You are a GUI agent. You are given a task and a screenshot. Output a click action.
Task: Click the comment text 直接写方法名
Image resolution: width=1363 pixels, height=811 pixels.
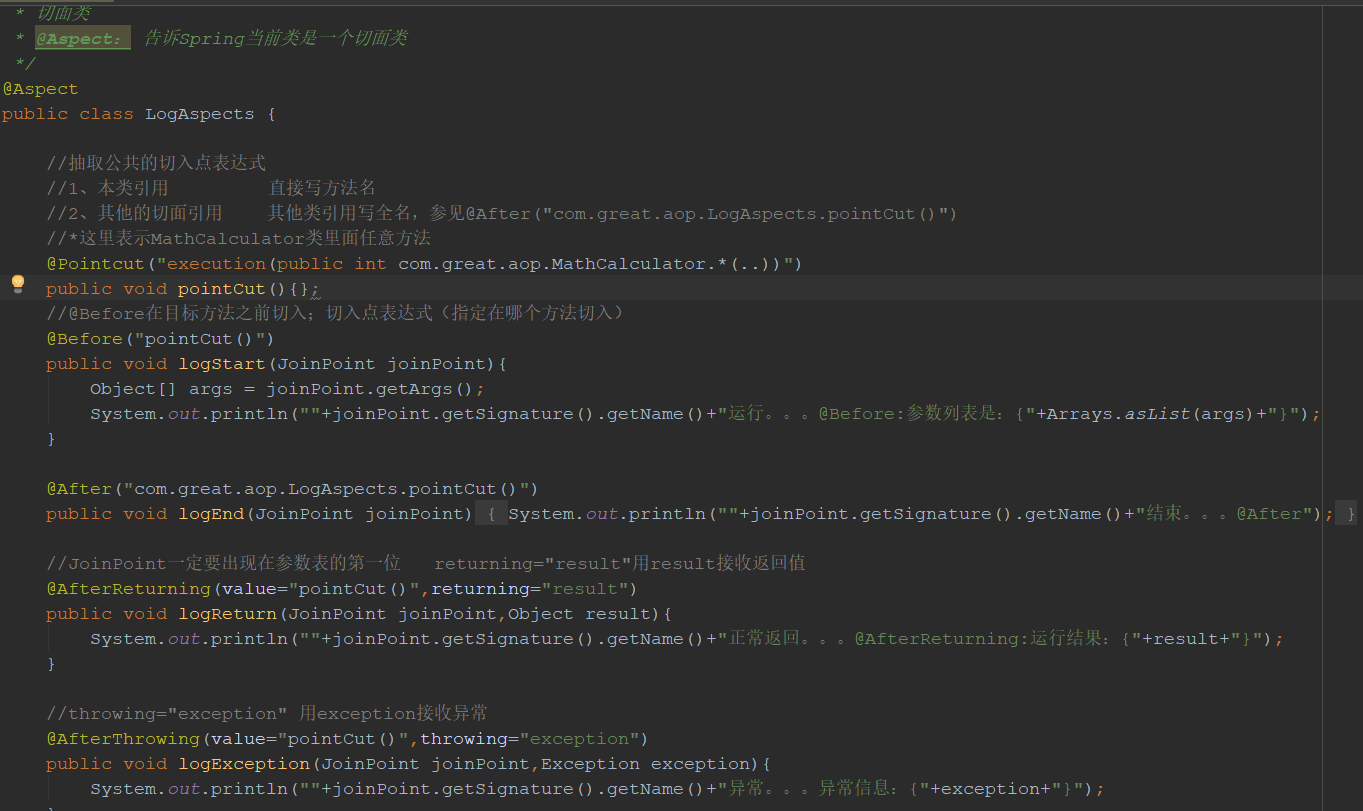pyautogui.click(x=322, y=189)
